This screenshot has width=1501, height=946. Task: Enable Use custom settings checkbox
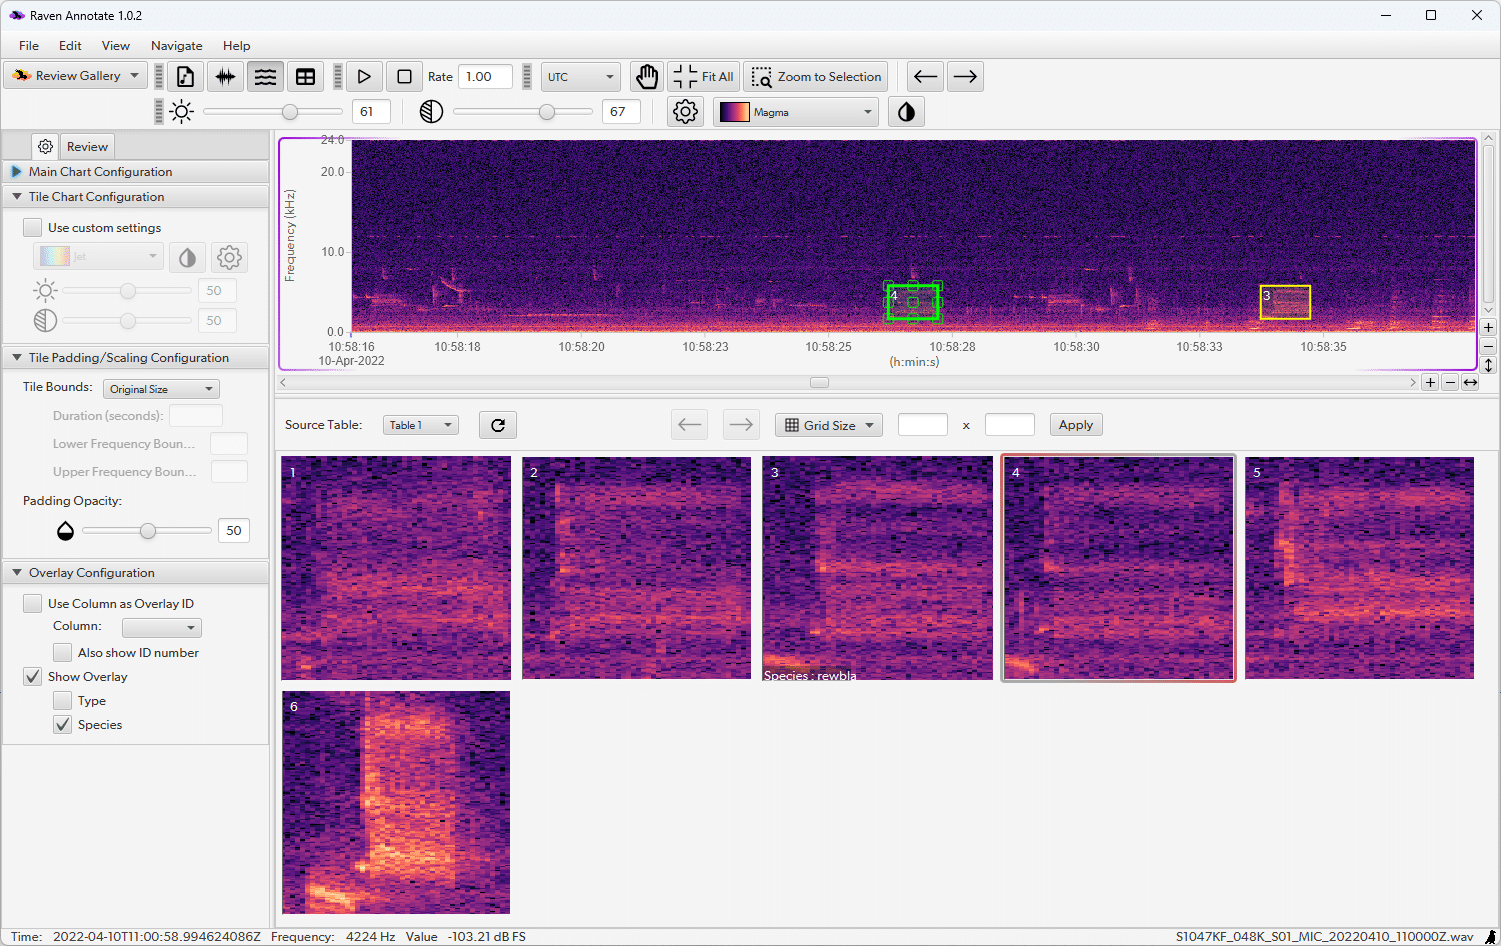click(x=33, y=228)
